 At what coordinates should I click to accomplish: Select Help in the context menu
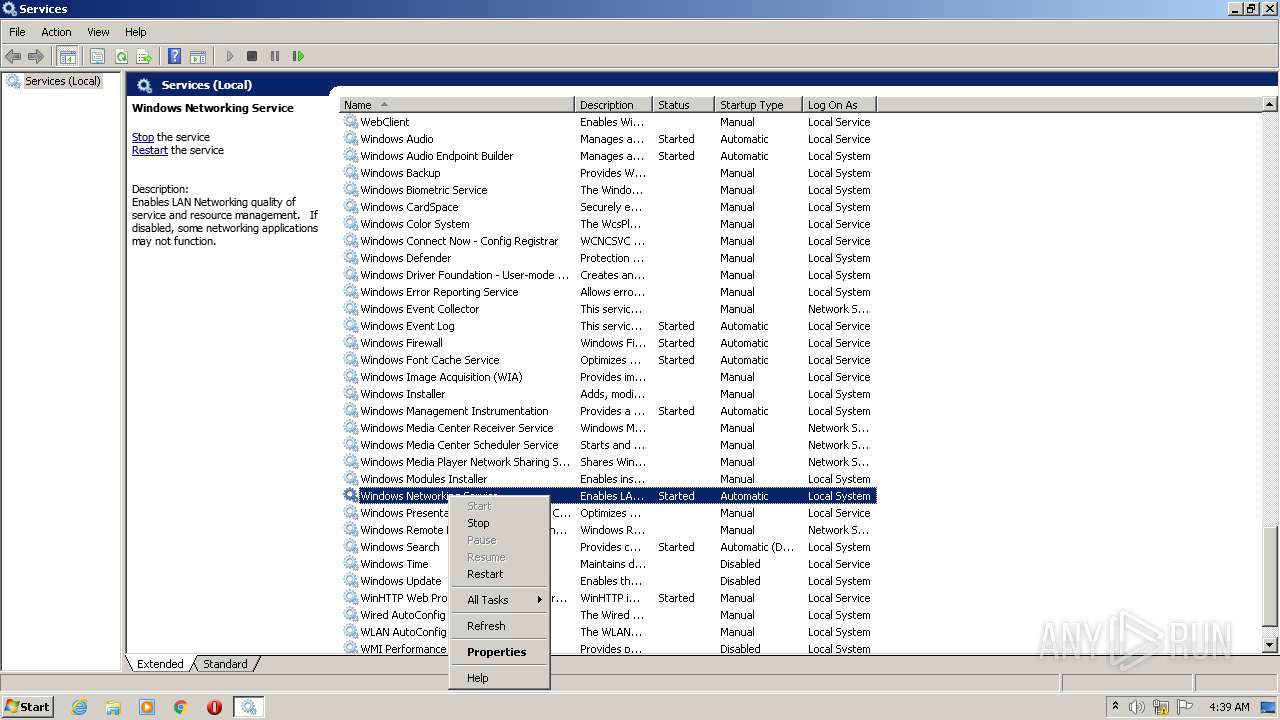499,678
